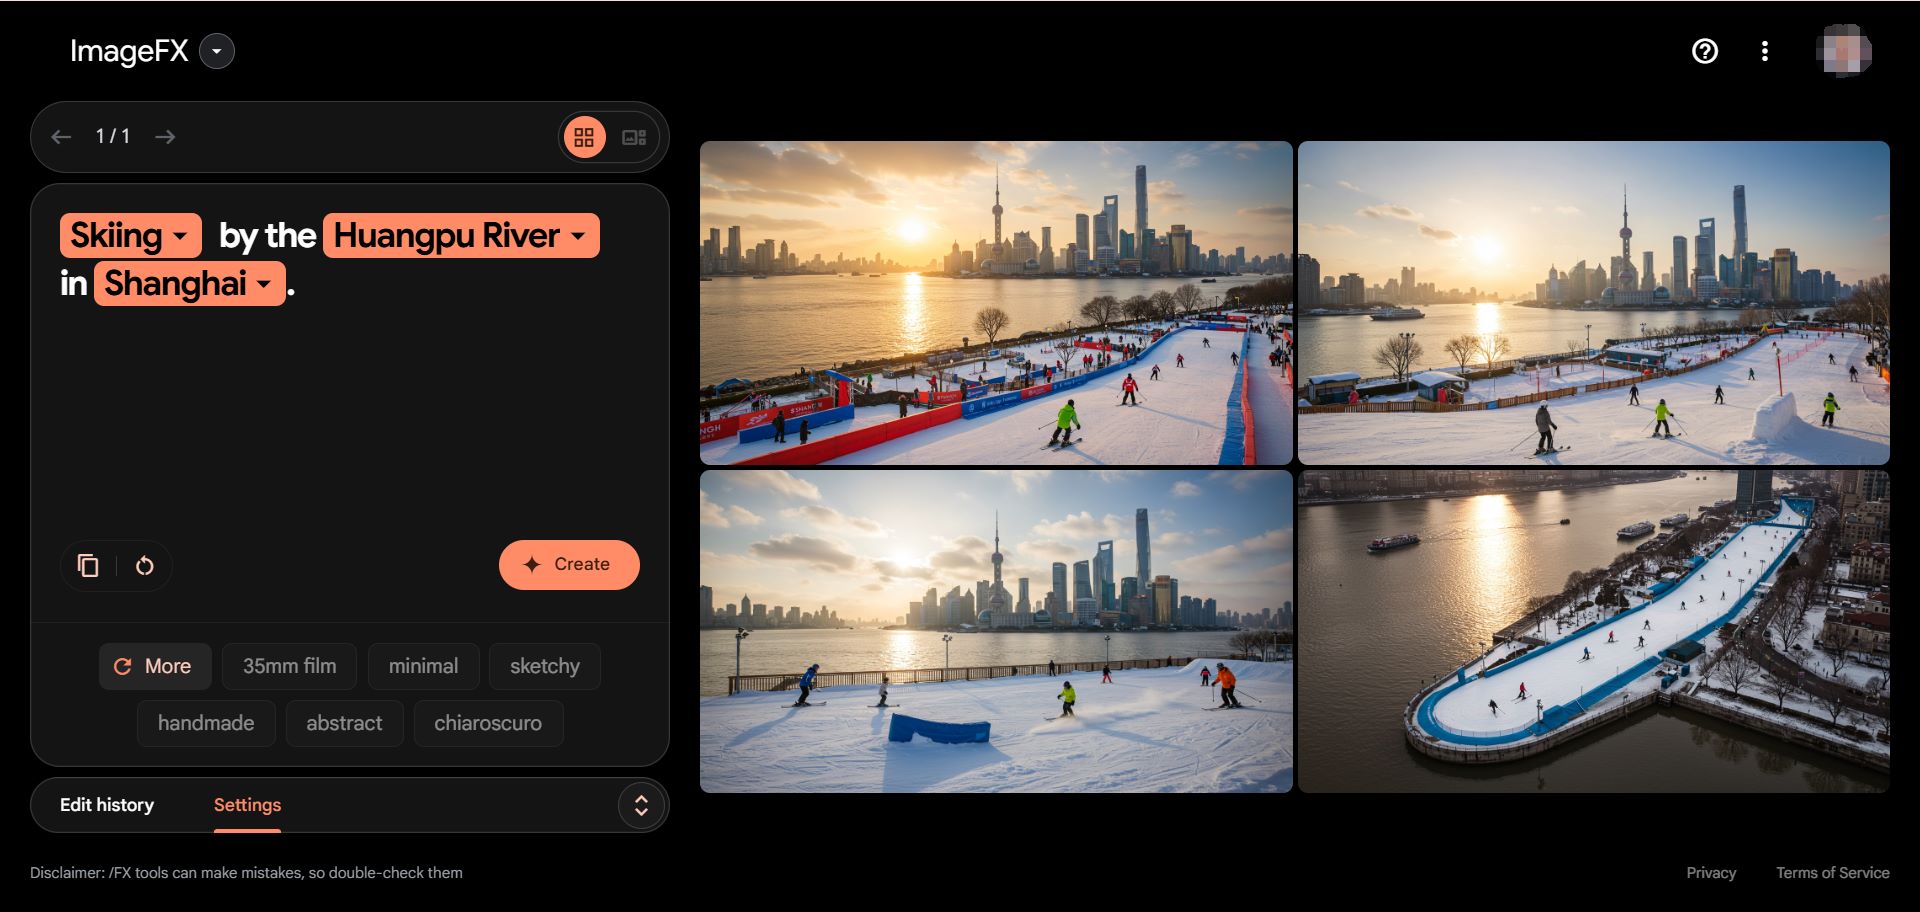1920x912 pixels.
Task: Click the disclaimer text at bottom
Action: (x=246, y=873)
